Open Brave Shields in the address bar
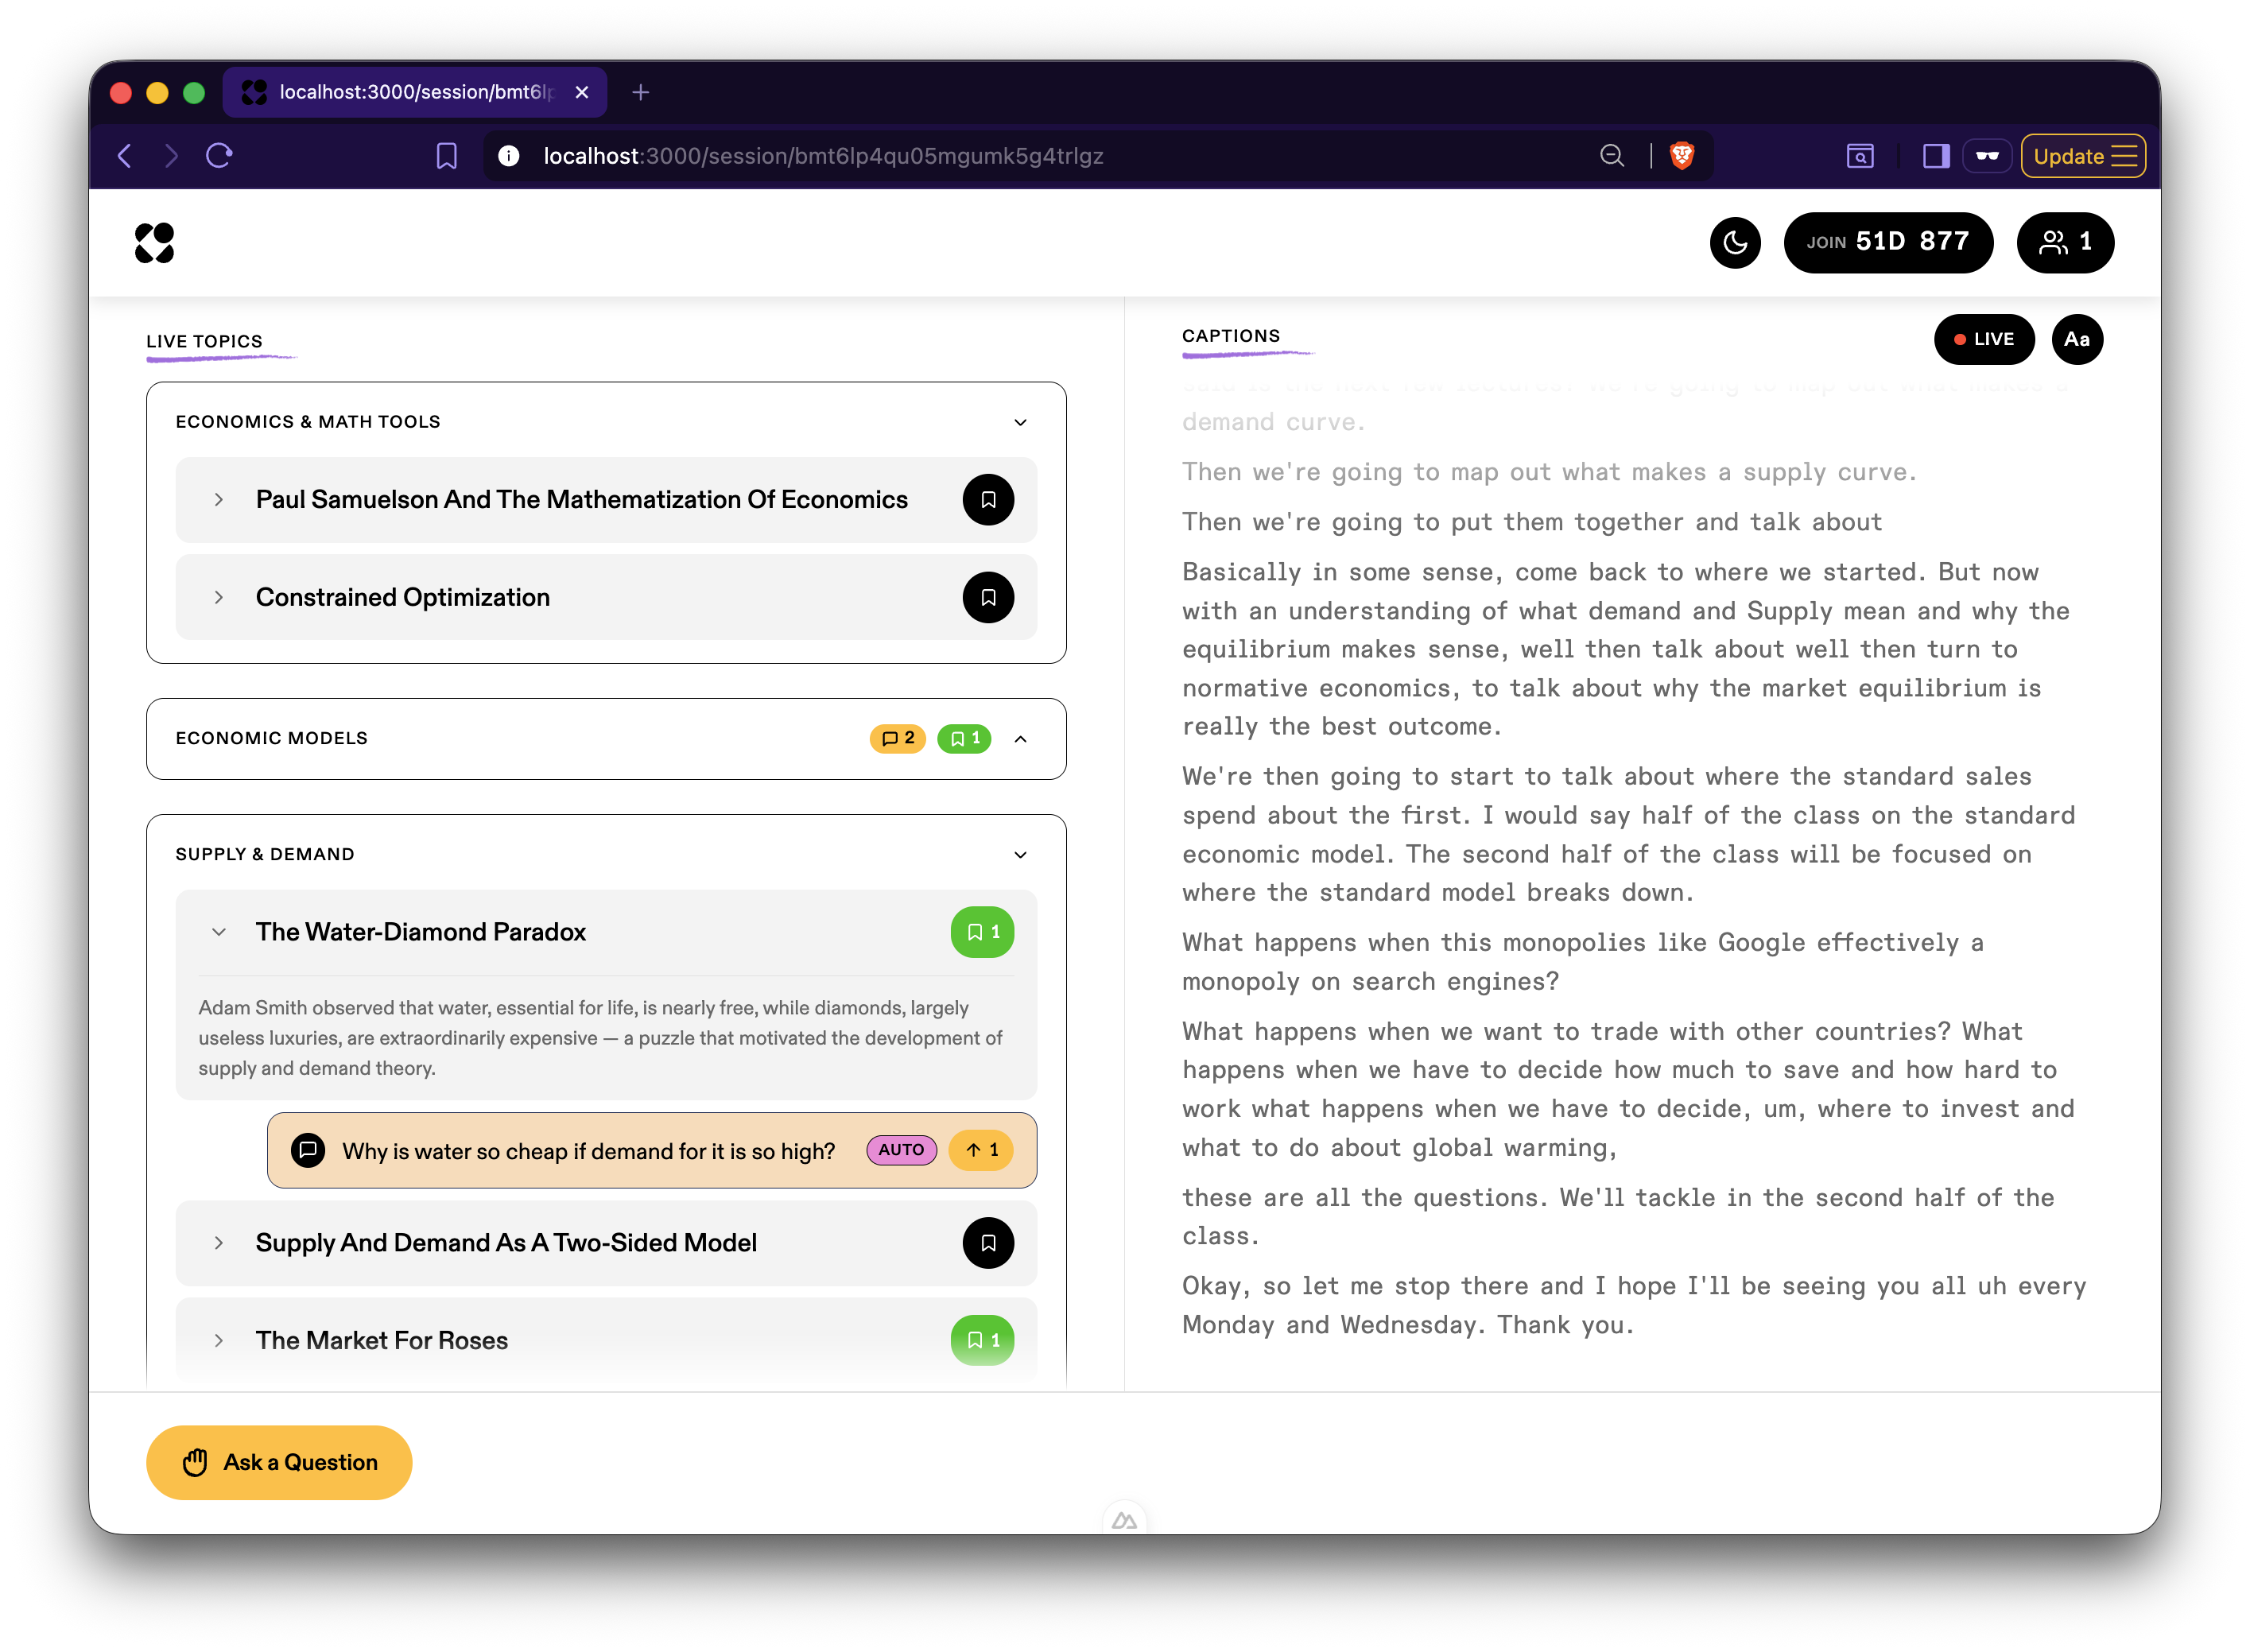This screenshot has height=1652, width=2250. click(1682, 156)
